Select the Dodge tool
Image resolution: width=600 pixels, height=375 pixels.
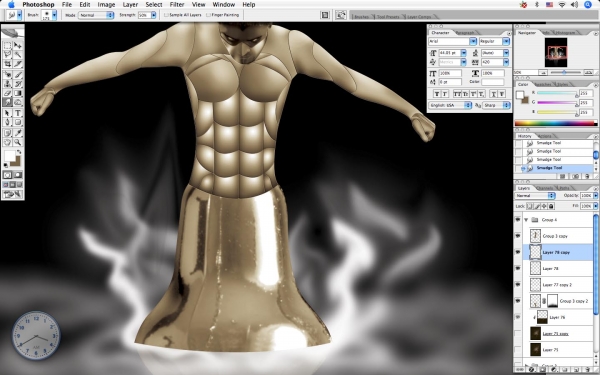click(x=18, y=102)
